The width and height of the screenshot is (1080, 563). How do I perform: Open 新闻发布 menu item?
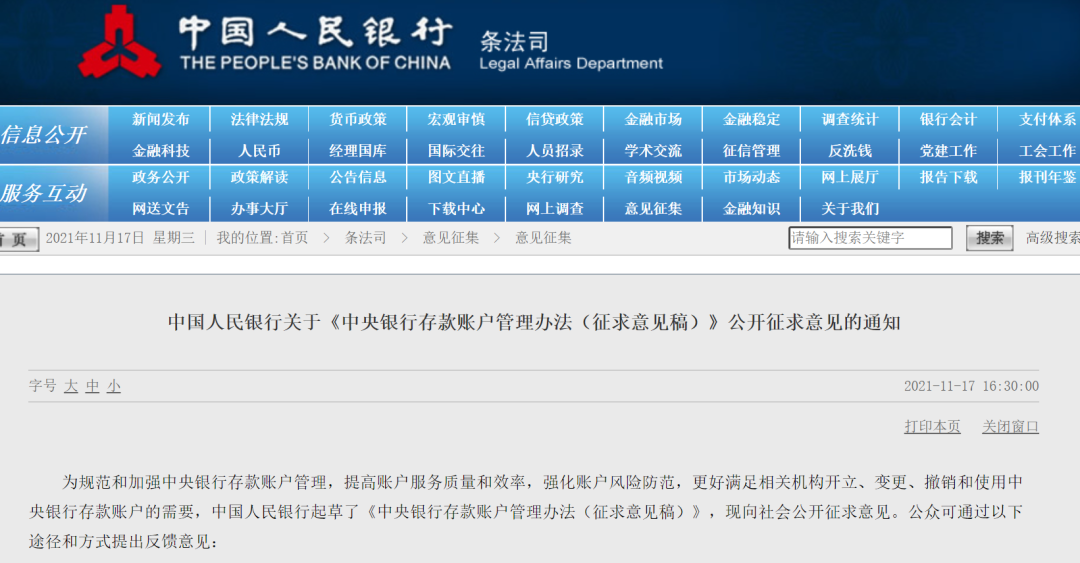(x=160, y=119)
